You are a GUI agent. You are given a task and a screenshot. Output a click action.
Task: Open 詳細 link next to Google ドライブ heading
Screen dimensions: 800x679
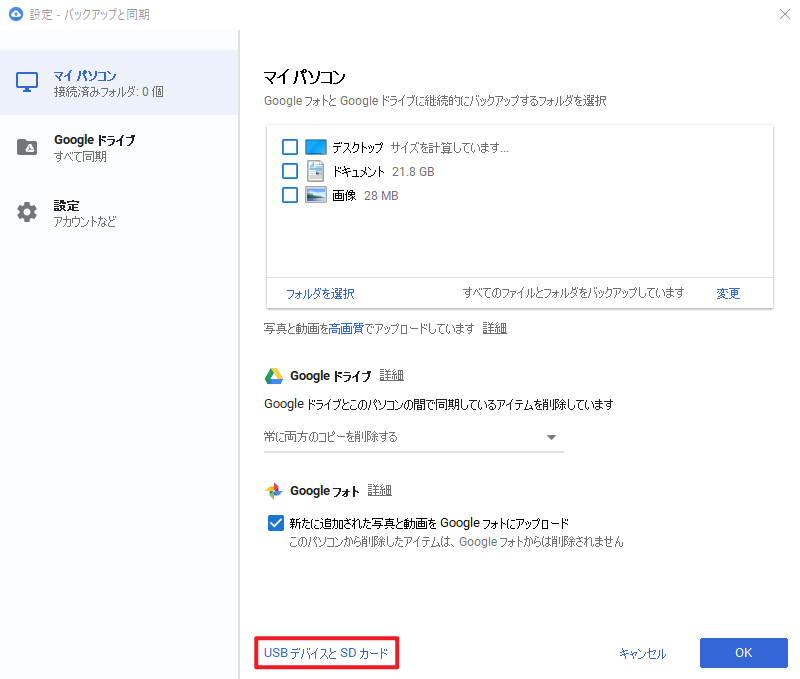pyautogui.click(x=391, y=375)
